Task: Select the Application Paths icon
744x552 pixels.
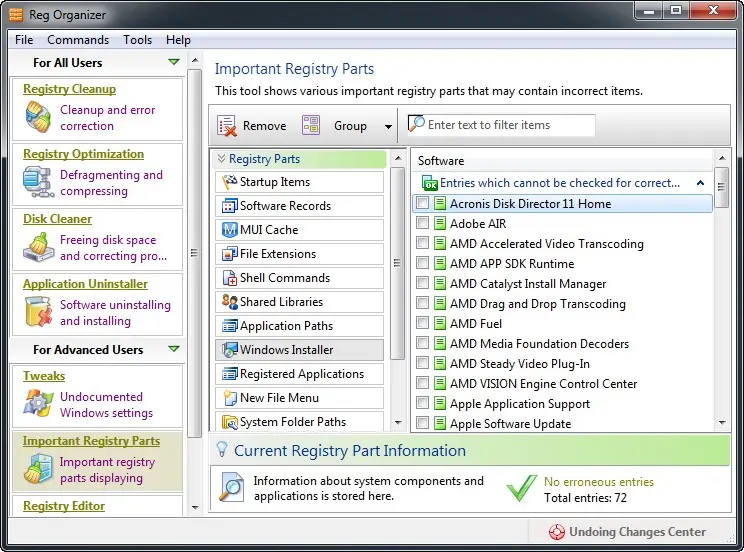Action: click(x=230, y=326)
